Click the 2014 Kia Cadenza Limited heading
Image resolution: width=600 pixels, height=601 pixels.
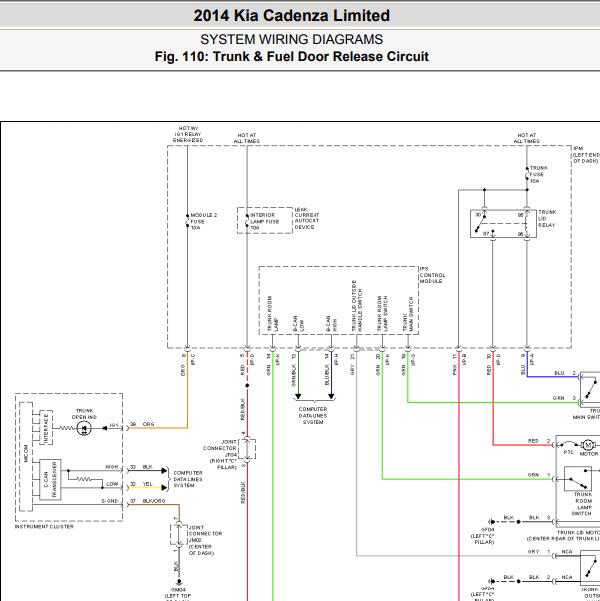coord(292,16)
